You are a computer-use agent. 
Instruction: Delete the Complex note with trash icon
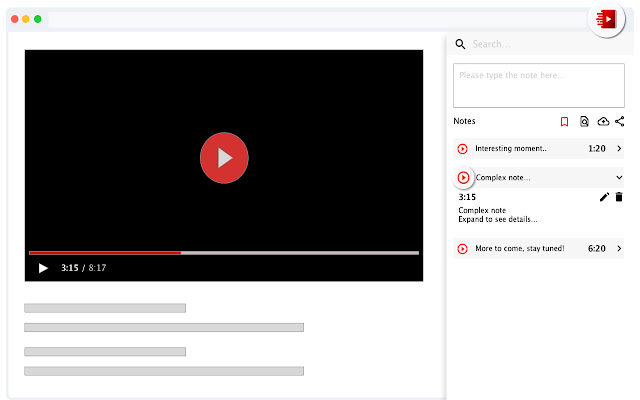(619, 197)
